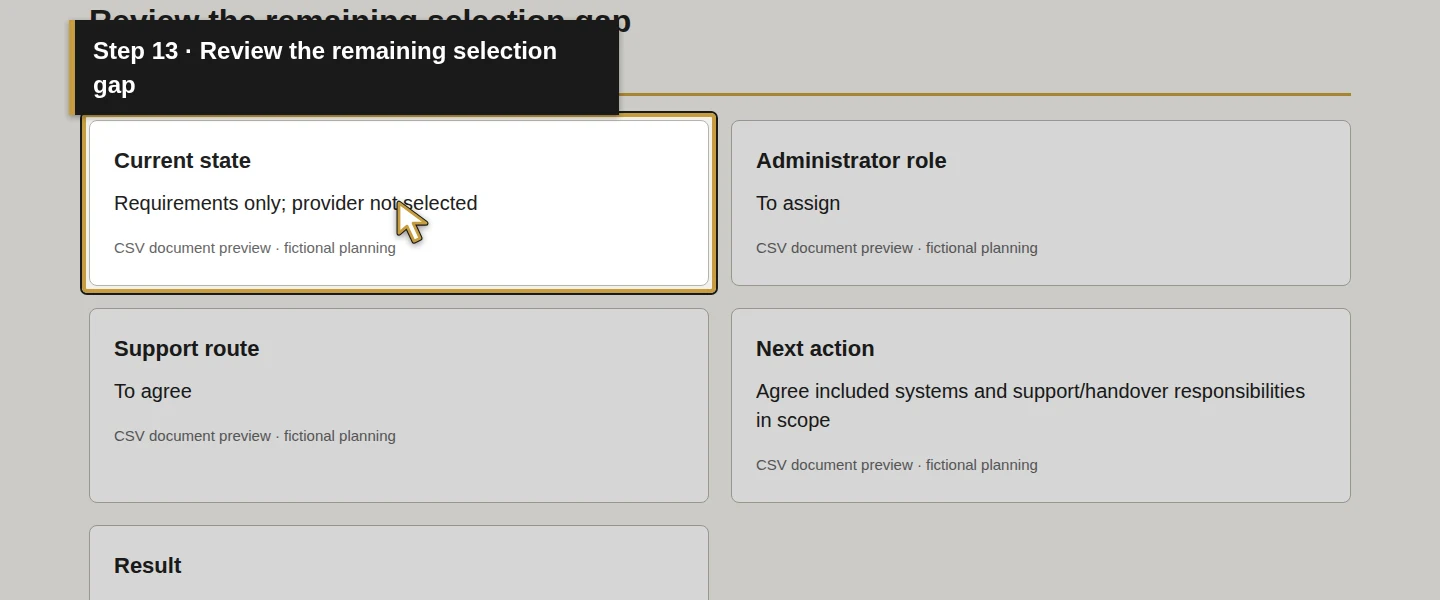Open the Administrator role card
This screenshot has width=1440, height=600.
(1041, 203)
